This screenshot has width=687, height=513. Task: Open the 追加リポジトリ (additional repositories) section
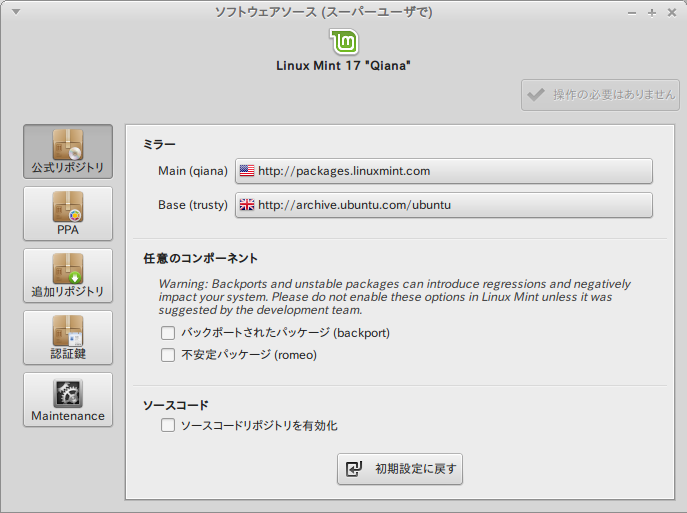(68, 276)
